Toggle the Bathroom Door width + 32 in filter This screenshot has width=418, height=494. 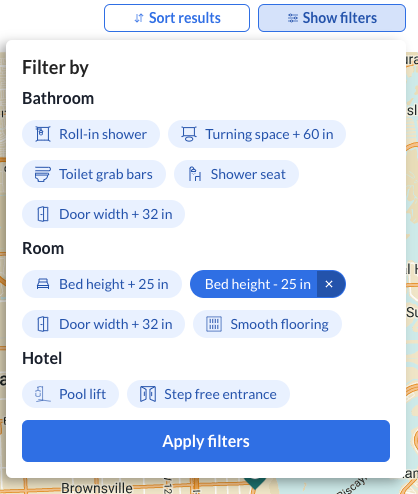[103, 214]
